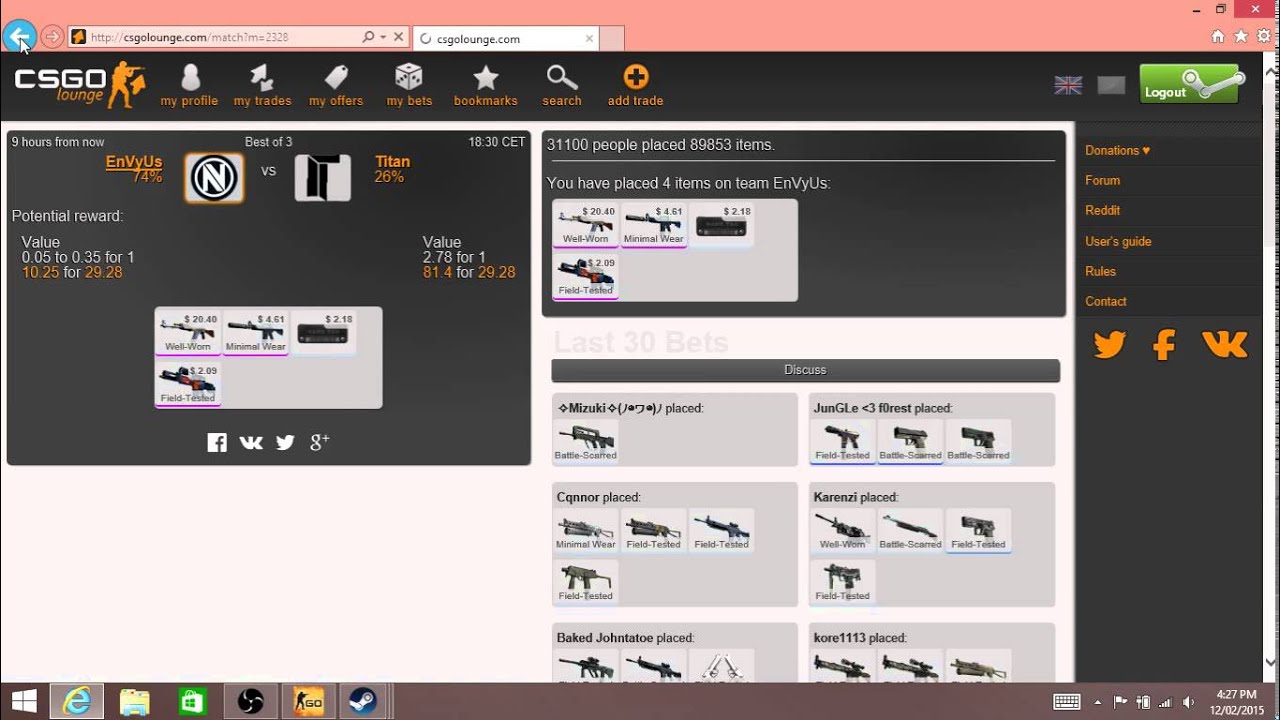The image size is (1280, 720).
Task: Select the $4.61 Minimal Wear item in placed items
Action: pos(653,225)
